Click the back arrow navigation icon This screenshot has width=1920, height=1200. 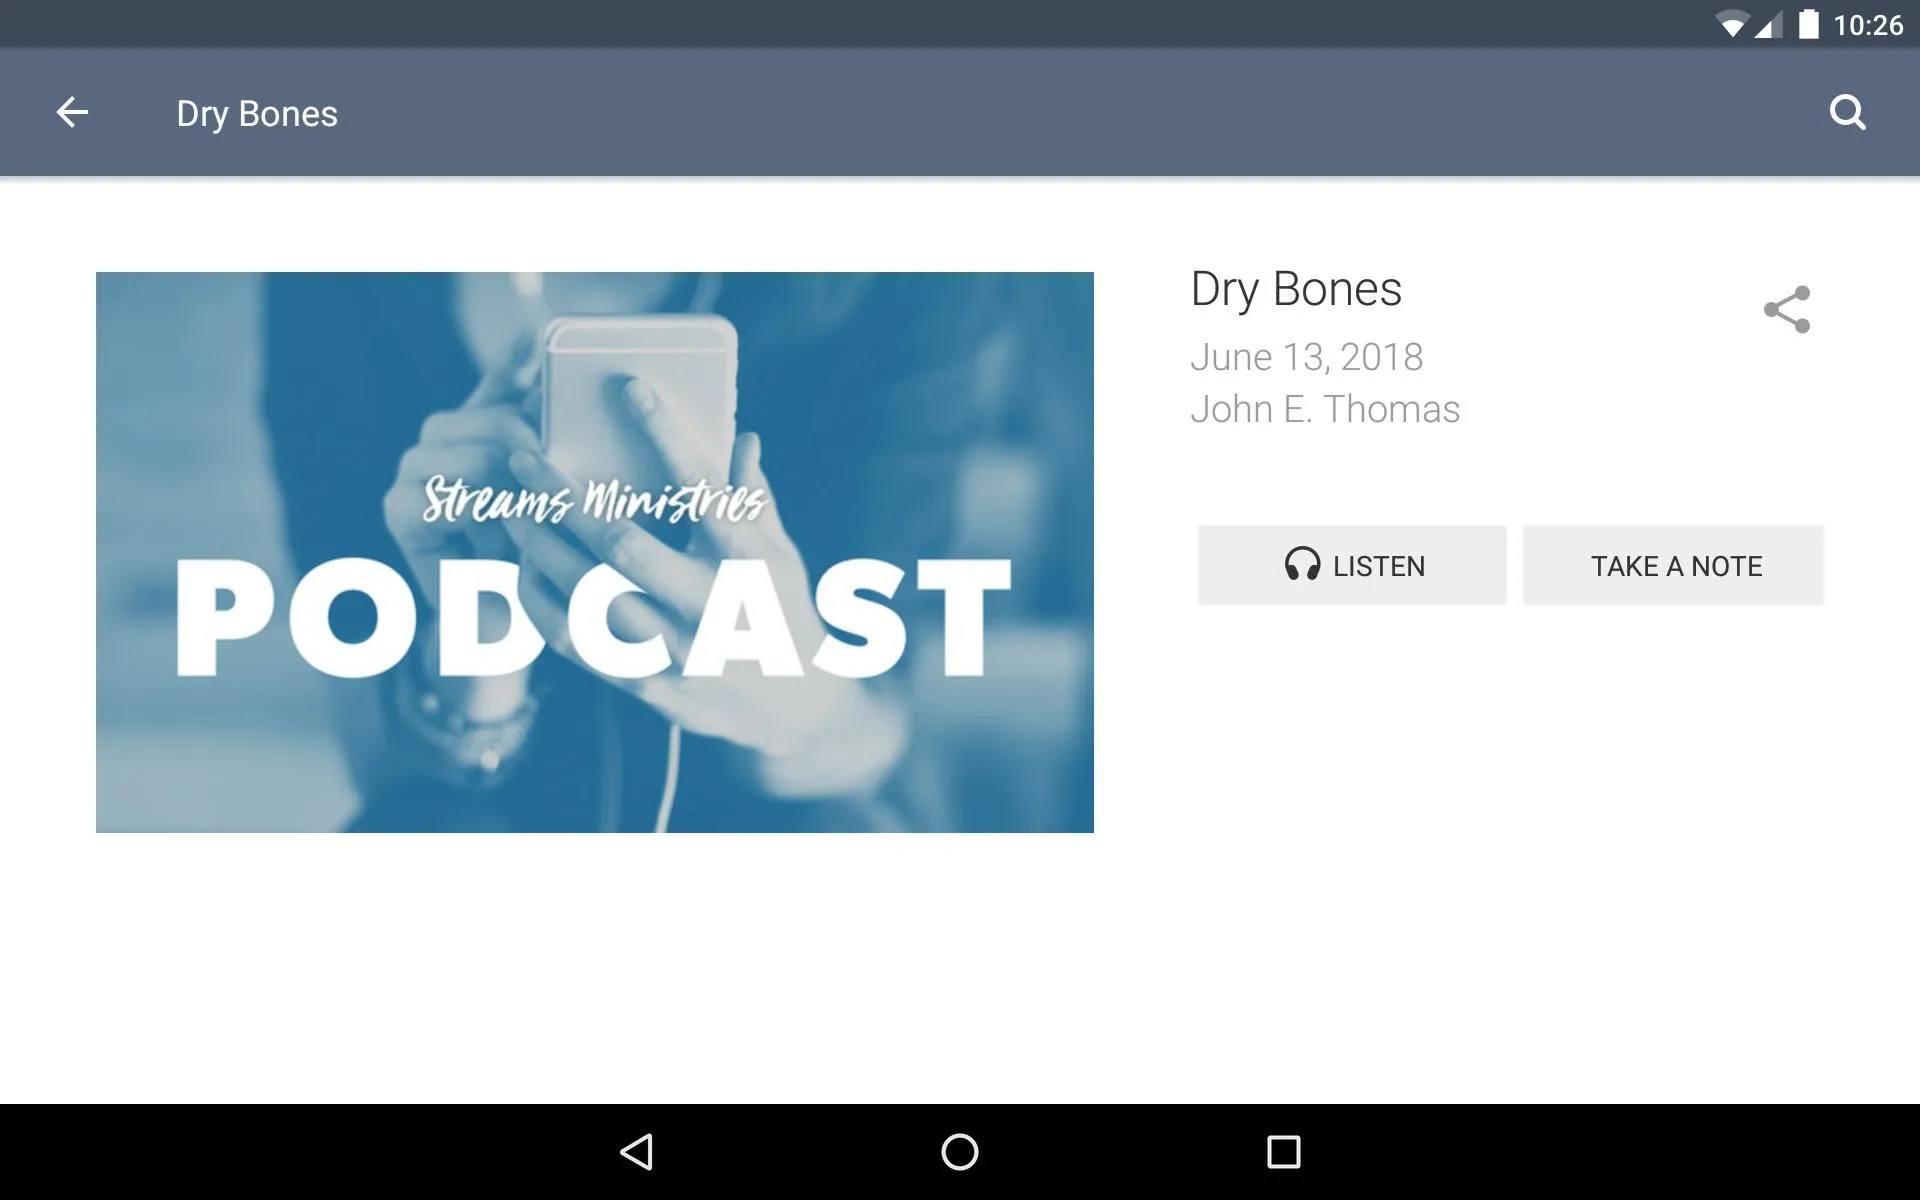click(70, 112)
